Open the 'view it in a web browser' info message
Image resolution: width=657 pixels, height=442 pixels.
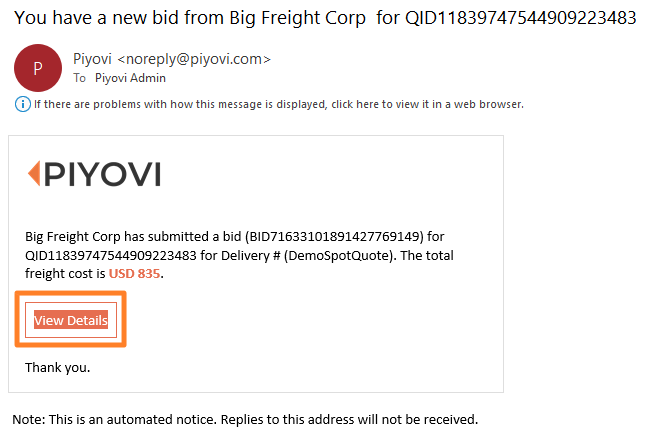pyautogui.click(x=279, y=104)
